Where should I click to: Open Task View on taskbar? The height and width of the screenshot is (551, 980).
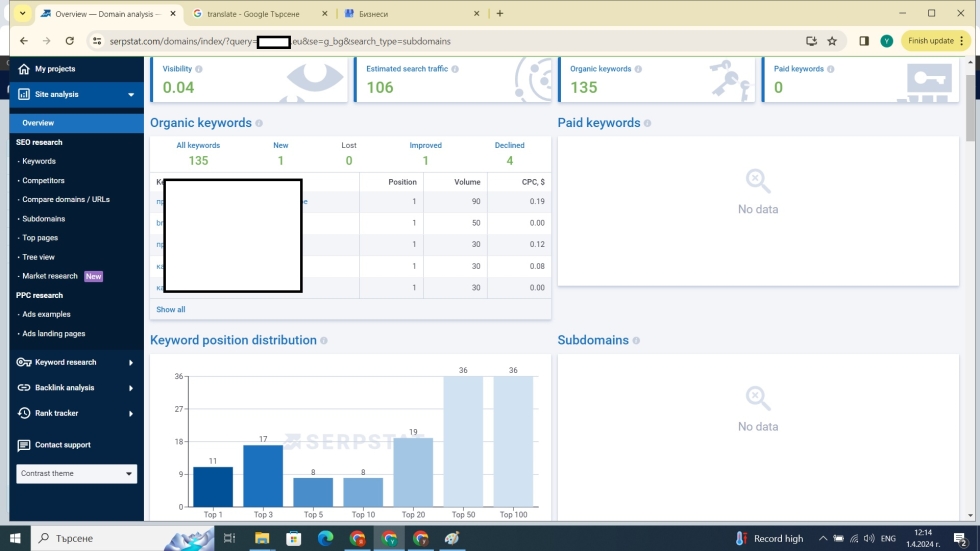tap(229, 538)
